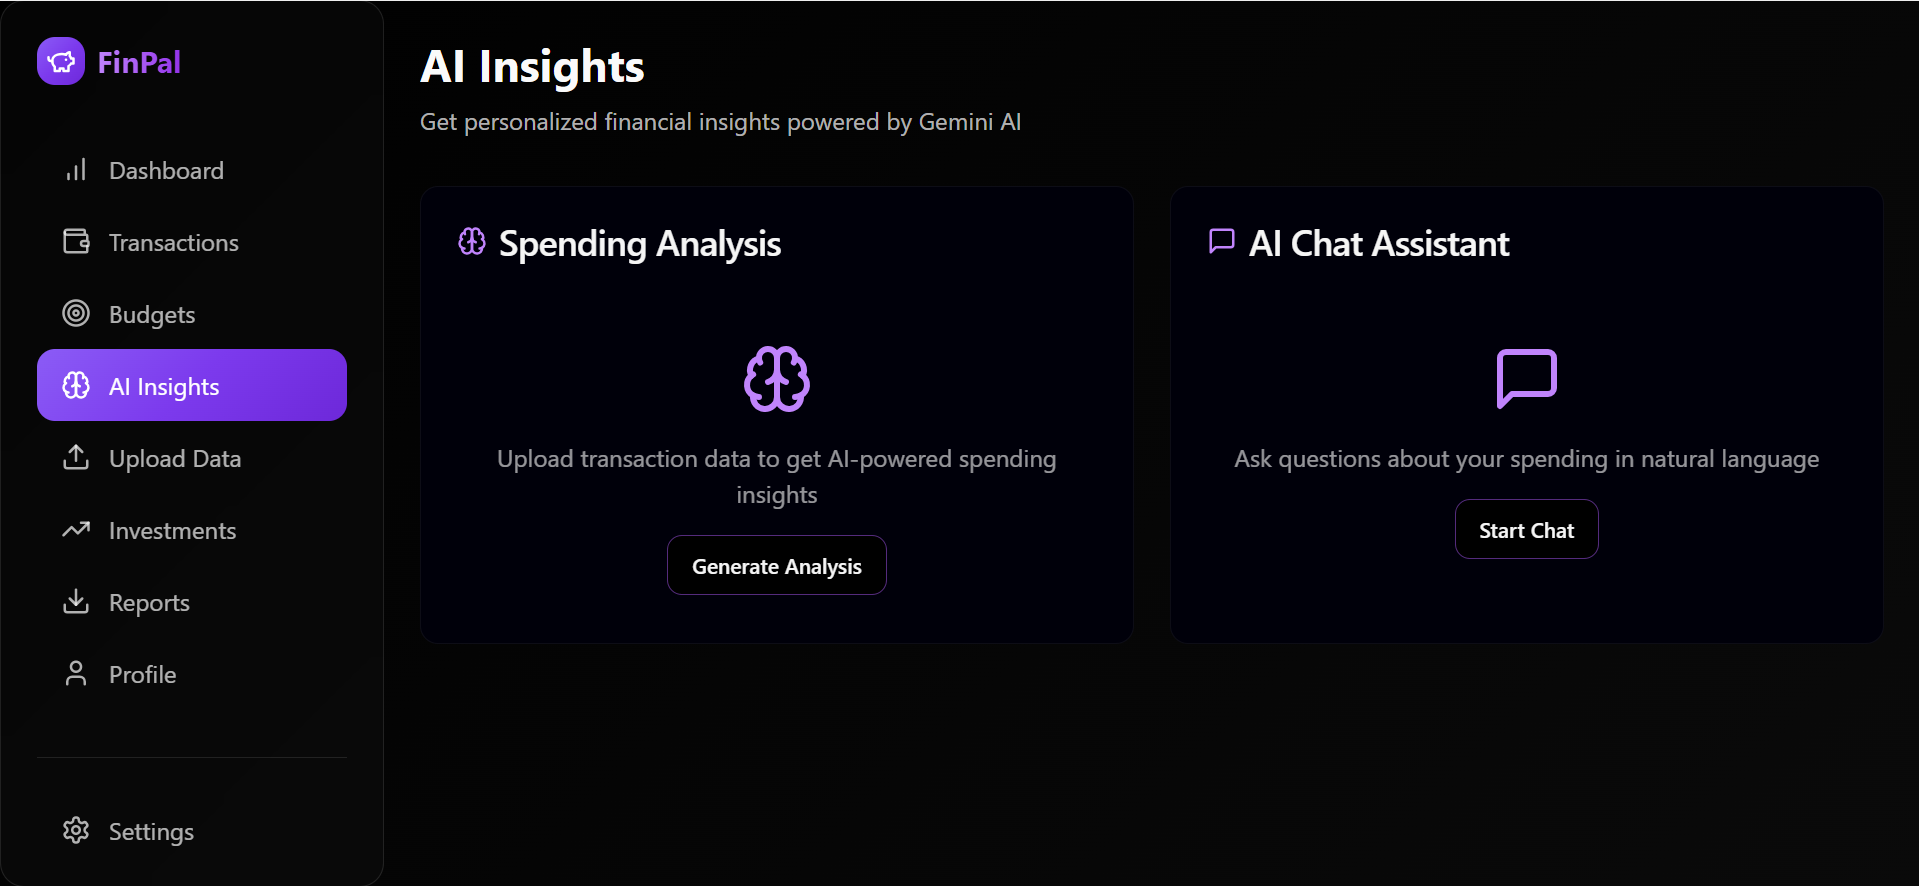
Task: Click the large chat bubble icon
Action: [x=1526, y=378]
